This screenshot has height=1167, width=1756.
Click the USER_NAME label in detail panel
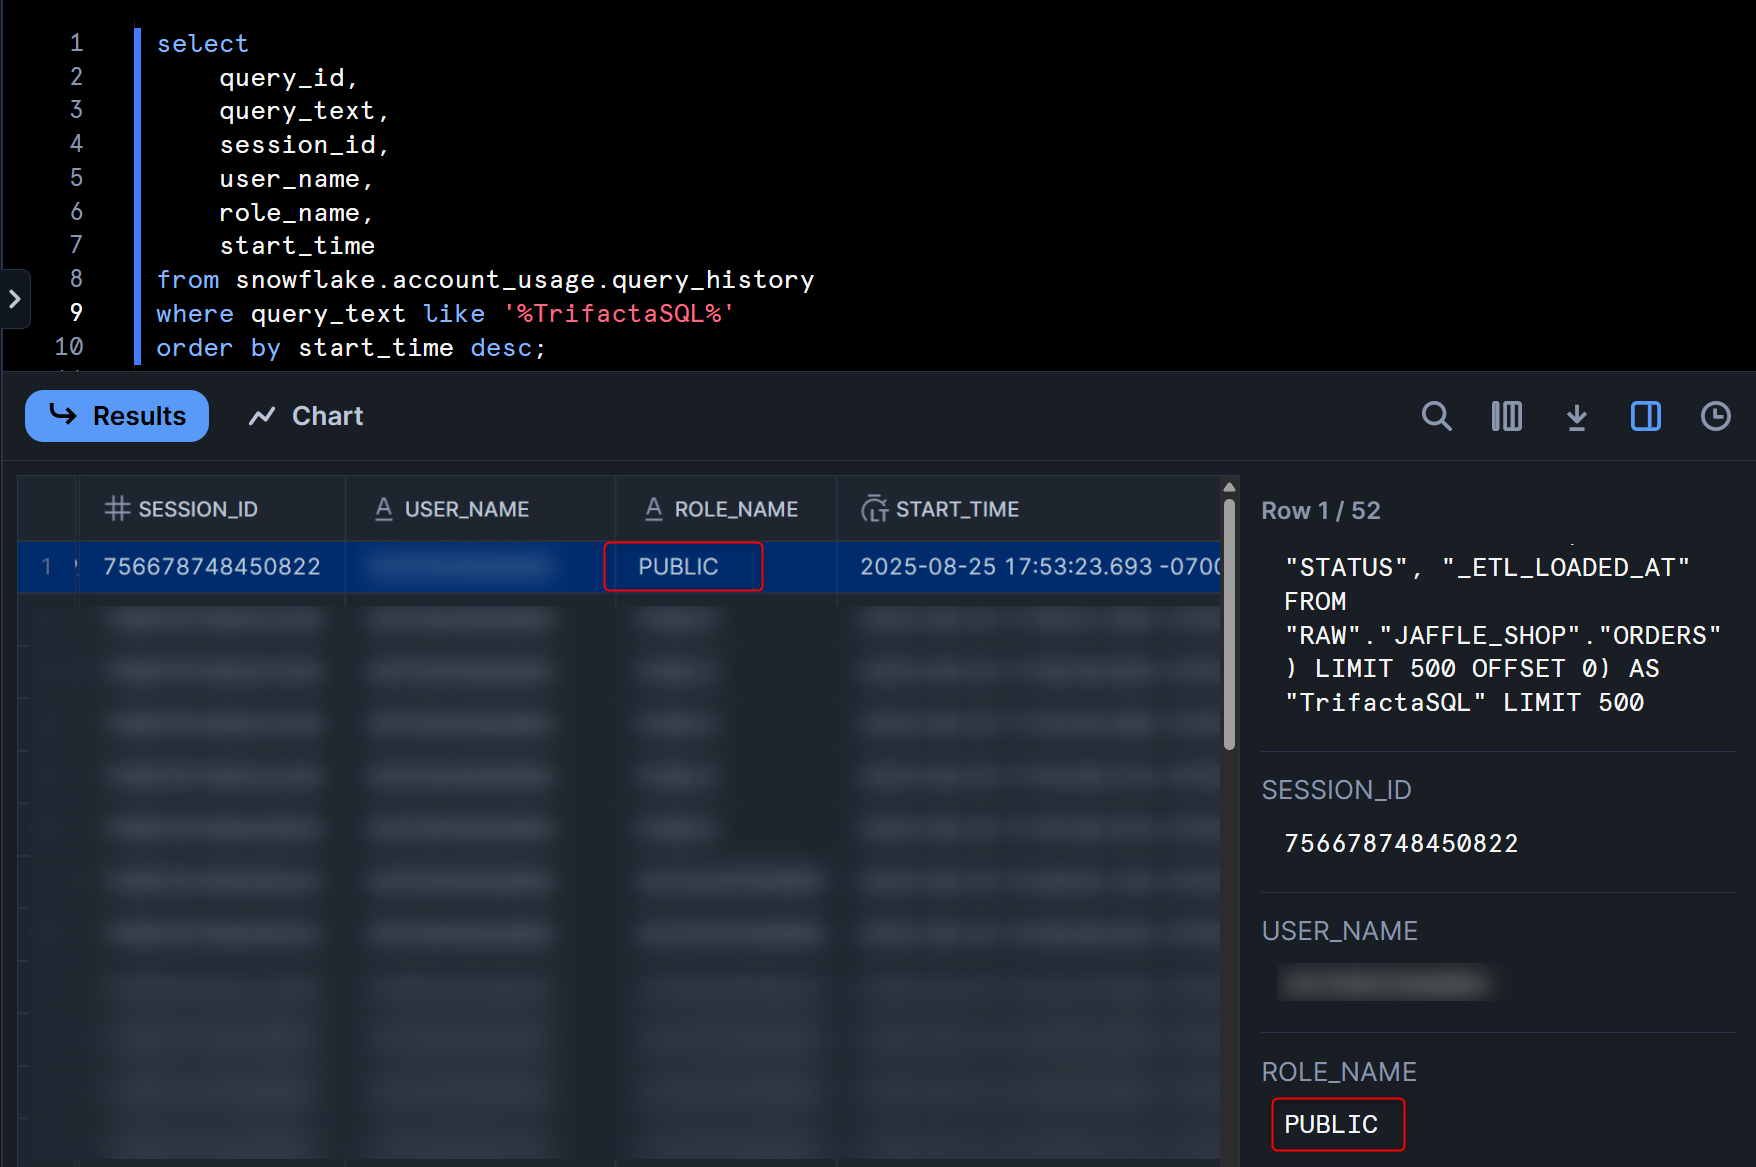1339,931
